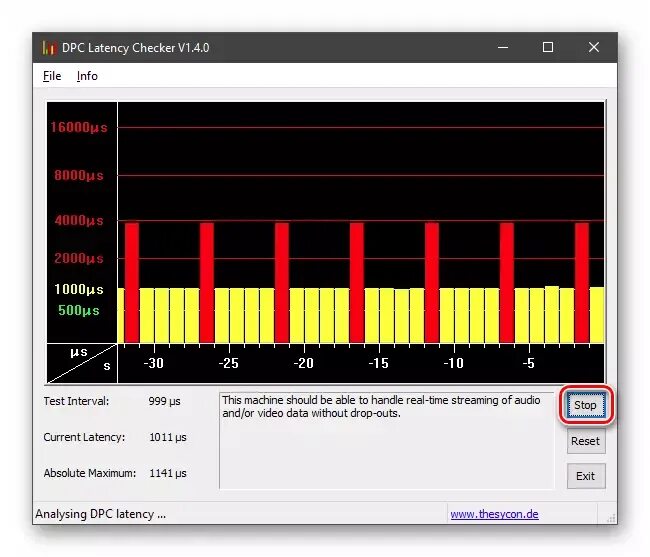This screenshot has height=557, width=650.
Task: Minimize the DPC Latency Checker window
Action: click(503, 47)
